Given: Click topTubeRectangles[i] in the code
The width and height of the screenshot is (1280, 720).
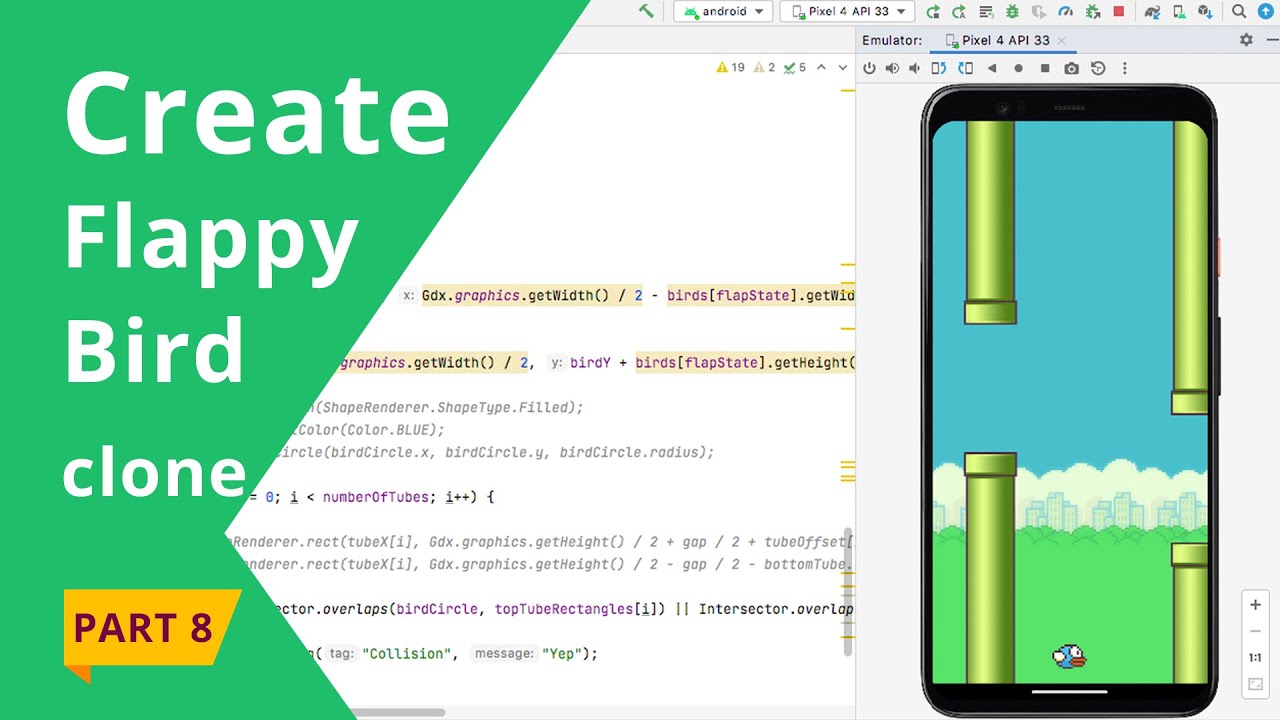Looking at the screenshot, I should (577, 609).
